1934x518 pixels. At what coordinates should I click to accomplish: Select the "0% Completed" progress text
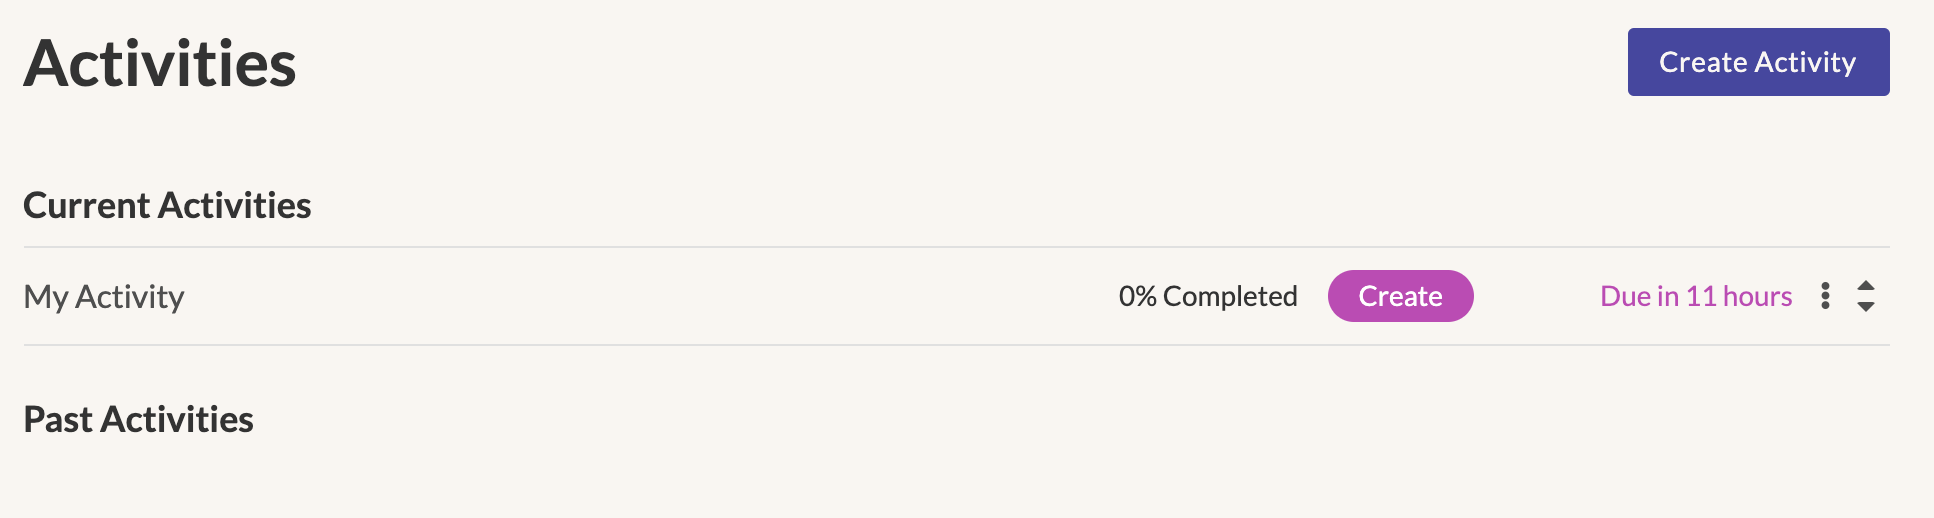[x=1208, y=296]
